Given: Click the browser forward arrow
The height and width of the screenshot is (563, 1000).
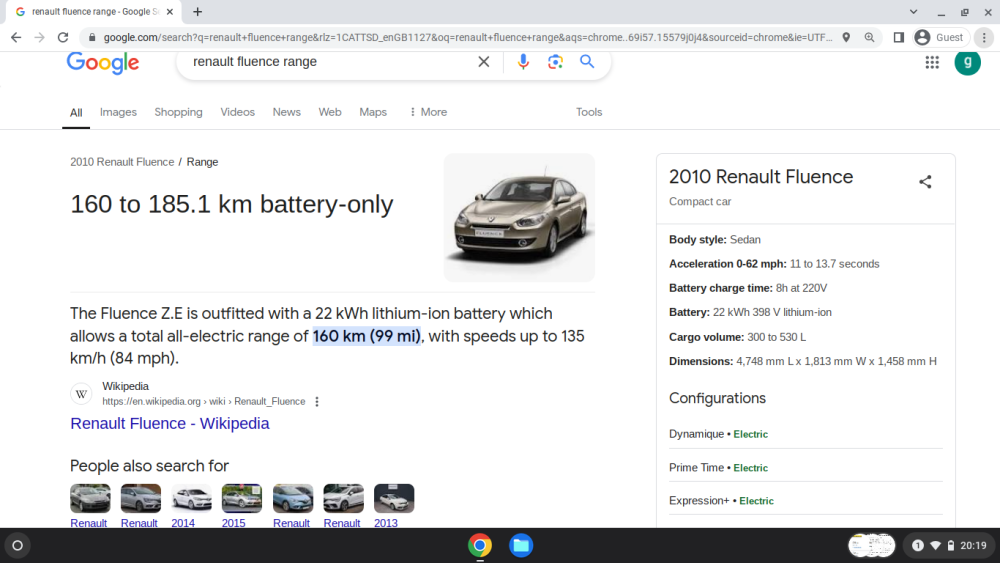Looking at the screenshot, I should point(40,38).
